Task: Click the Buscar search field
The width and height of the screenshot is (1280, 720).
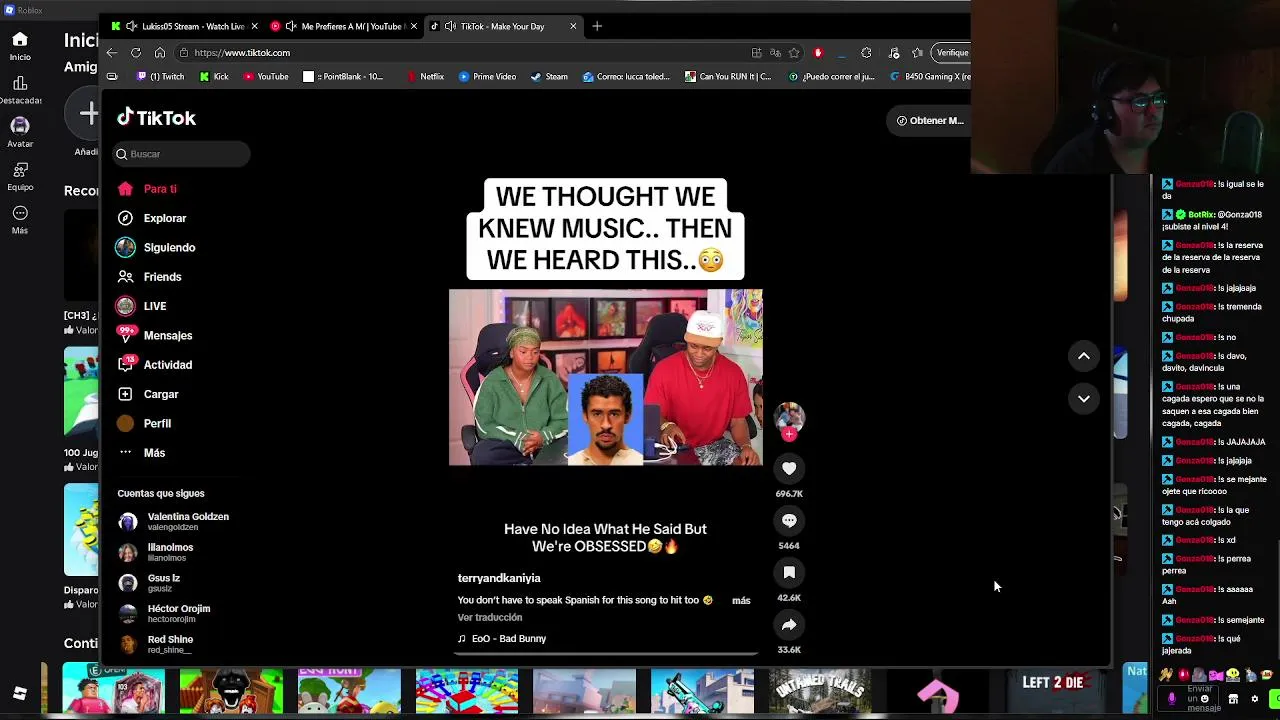Action: tap(181, 154)
